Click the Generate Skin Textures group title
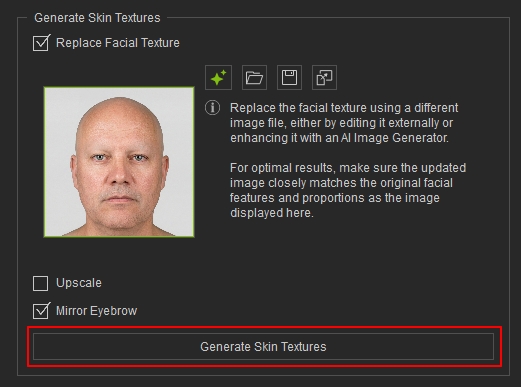This screenshot has height=387, width=521. 97,18
